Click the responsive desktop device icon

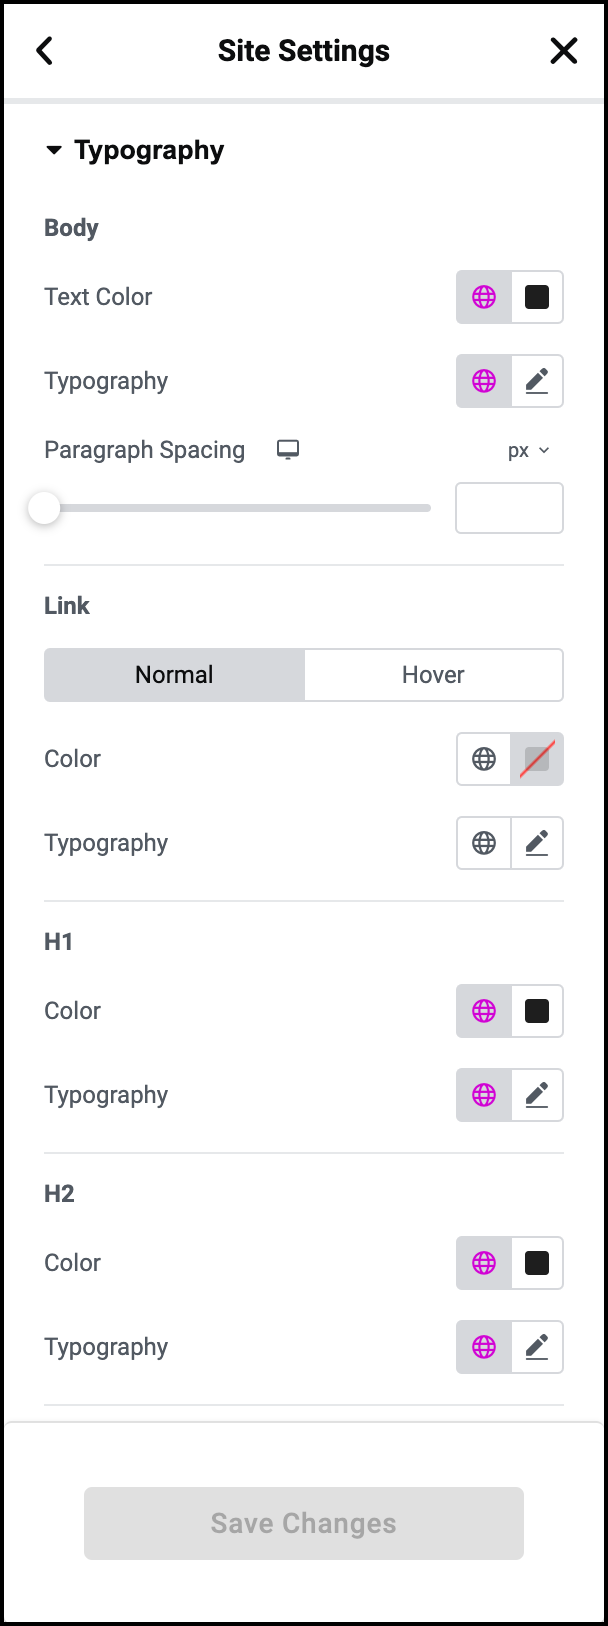[288, 449]
